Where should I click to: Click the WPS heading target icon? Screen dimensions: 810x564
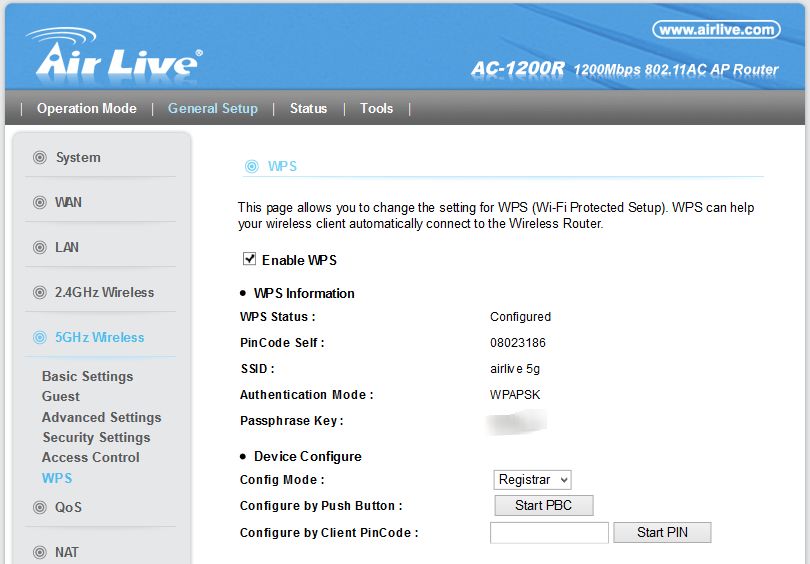click(x=252, y=166)
